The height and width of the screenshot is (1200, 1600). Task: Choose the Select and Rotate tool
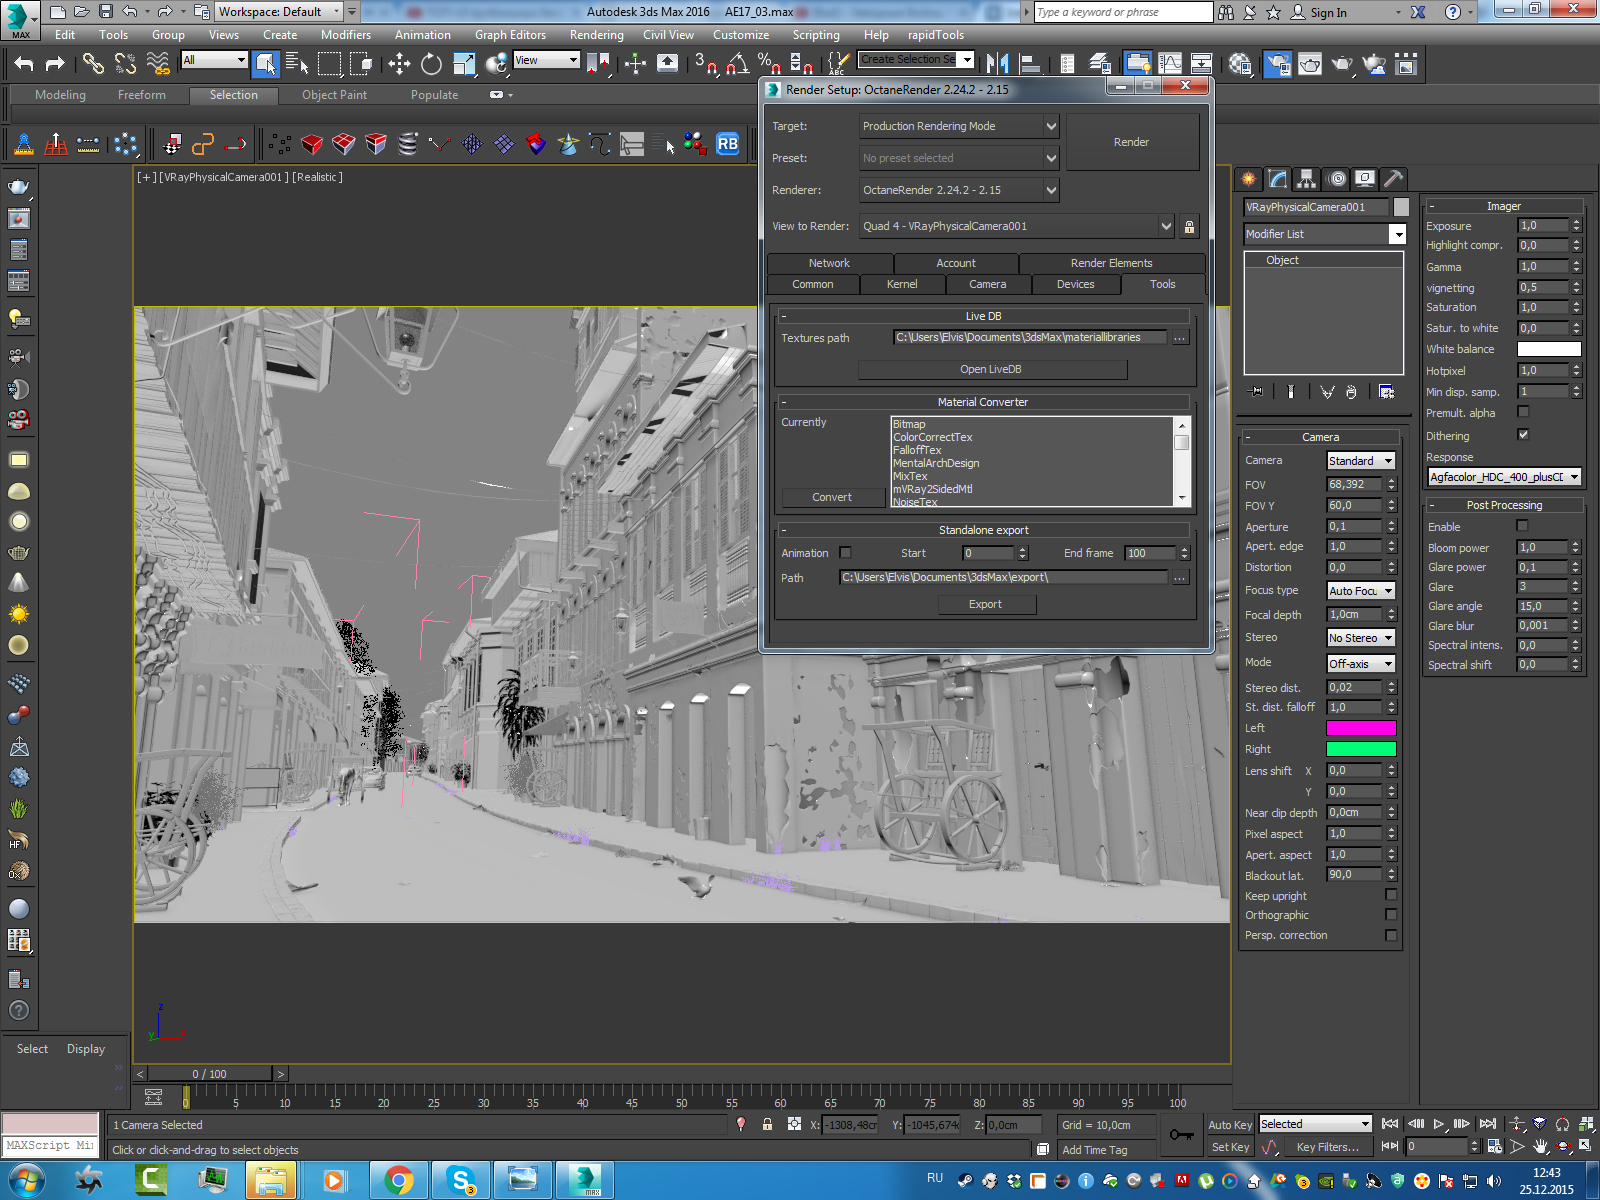pos(431,64)
